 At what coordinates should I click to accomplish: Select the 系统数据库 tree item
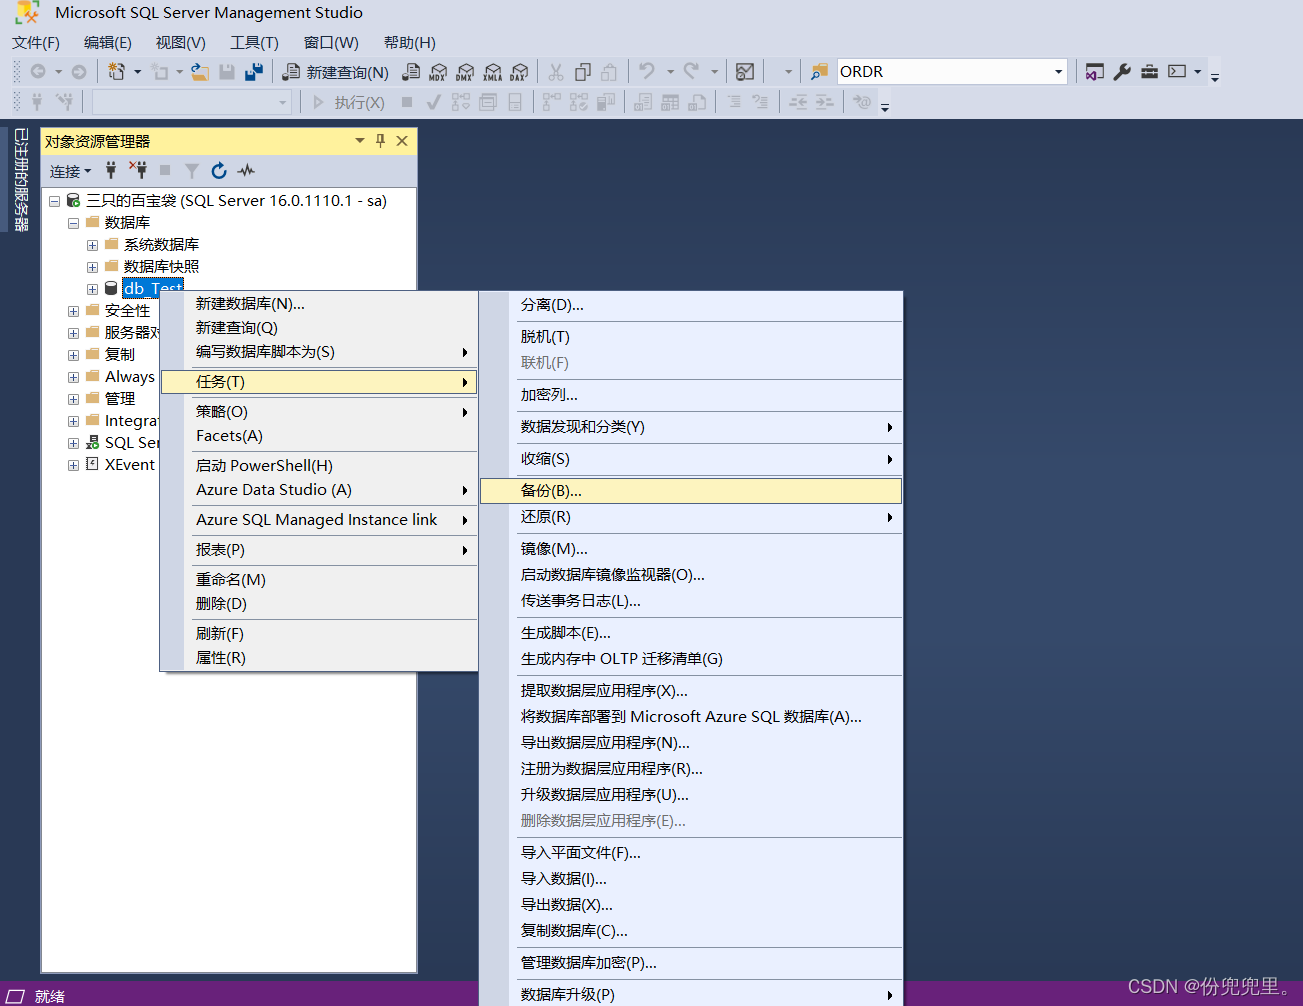(161, 244)
